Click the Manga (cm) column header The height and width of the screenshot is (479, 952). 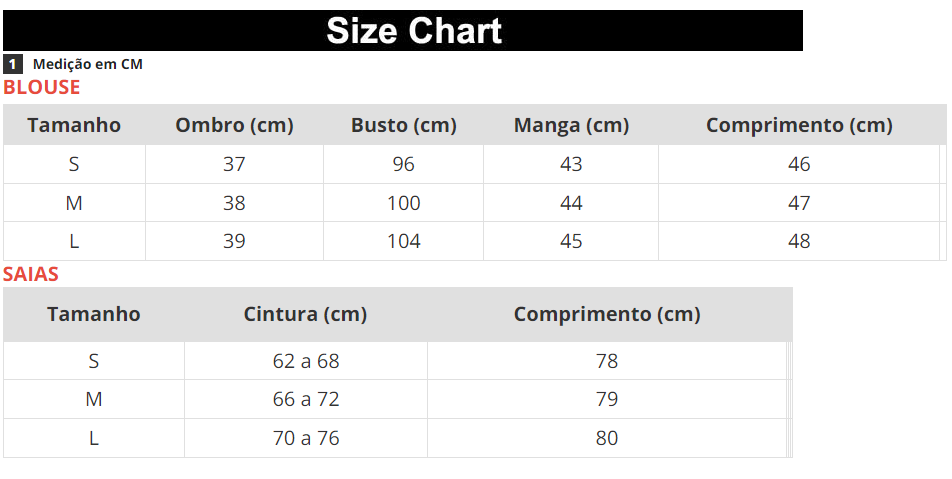(x=571, y=125)
